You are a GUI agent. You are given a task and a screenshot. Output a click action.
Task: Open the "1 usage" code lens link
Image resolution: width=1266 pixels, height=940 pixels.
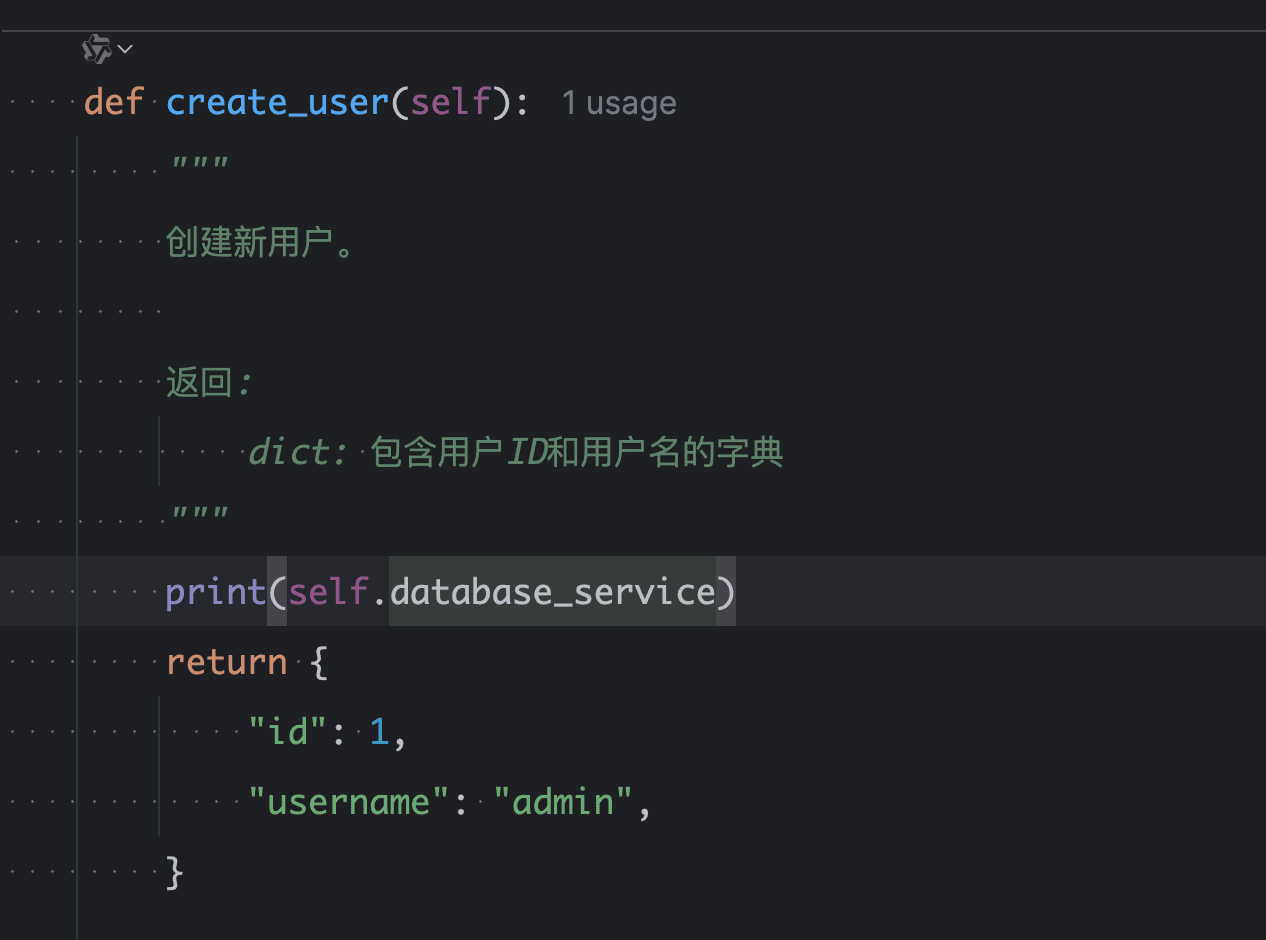(x=619, y=102)
